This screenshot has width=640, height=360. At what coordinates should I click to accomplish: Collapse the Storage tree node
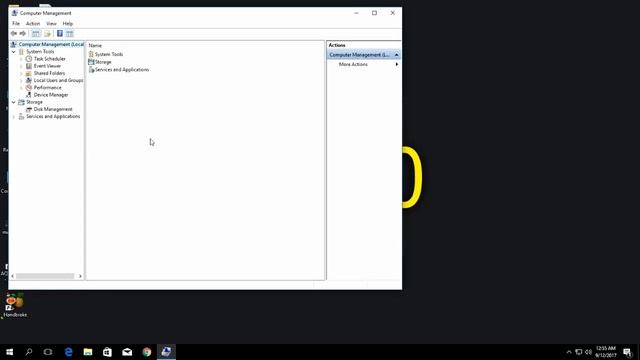pyautogui.click(x=13, y=102)
